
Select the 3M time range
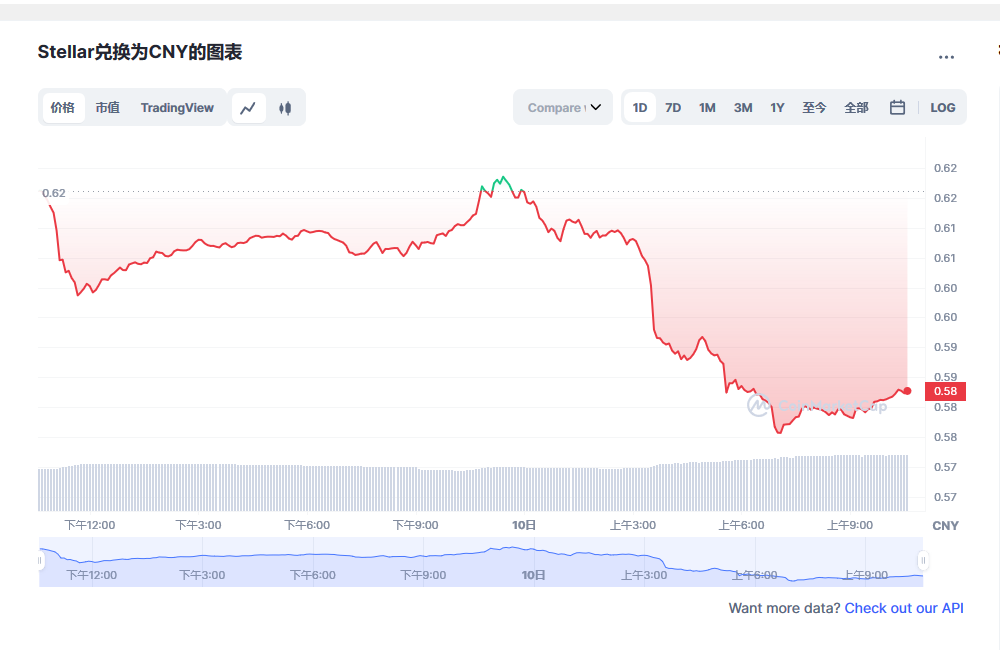[x=743, y=108]
